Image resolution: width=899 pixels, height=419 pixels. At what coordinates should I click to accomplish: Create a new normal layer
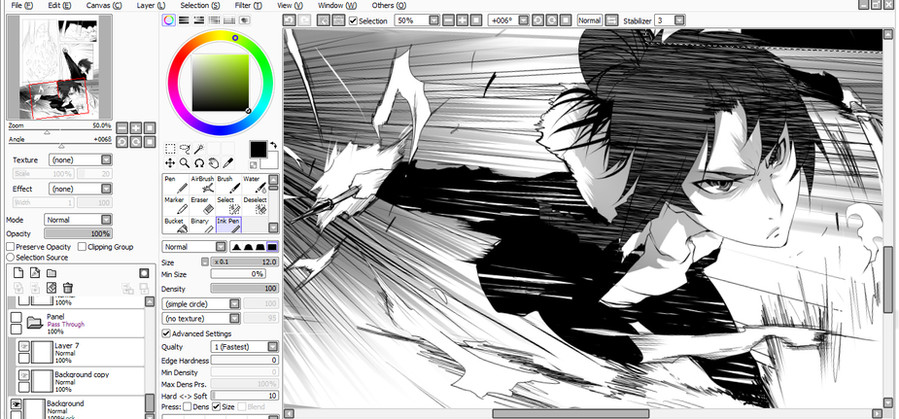point(18,272)
